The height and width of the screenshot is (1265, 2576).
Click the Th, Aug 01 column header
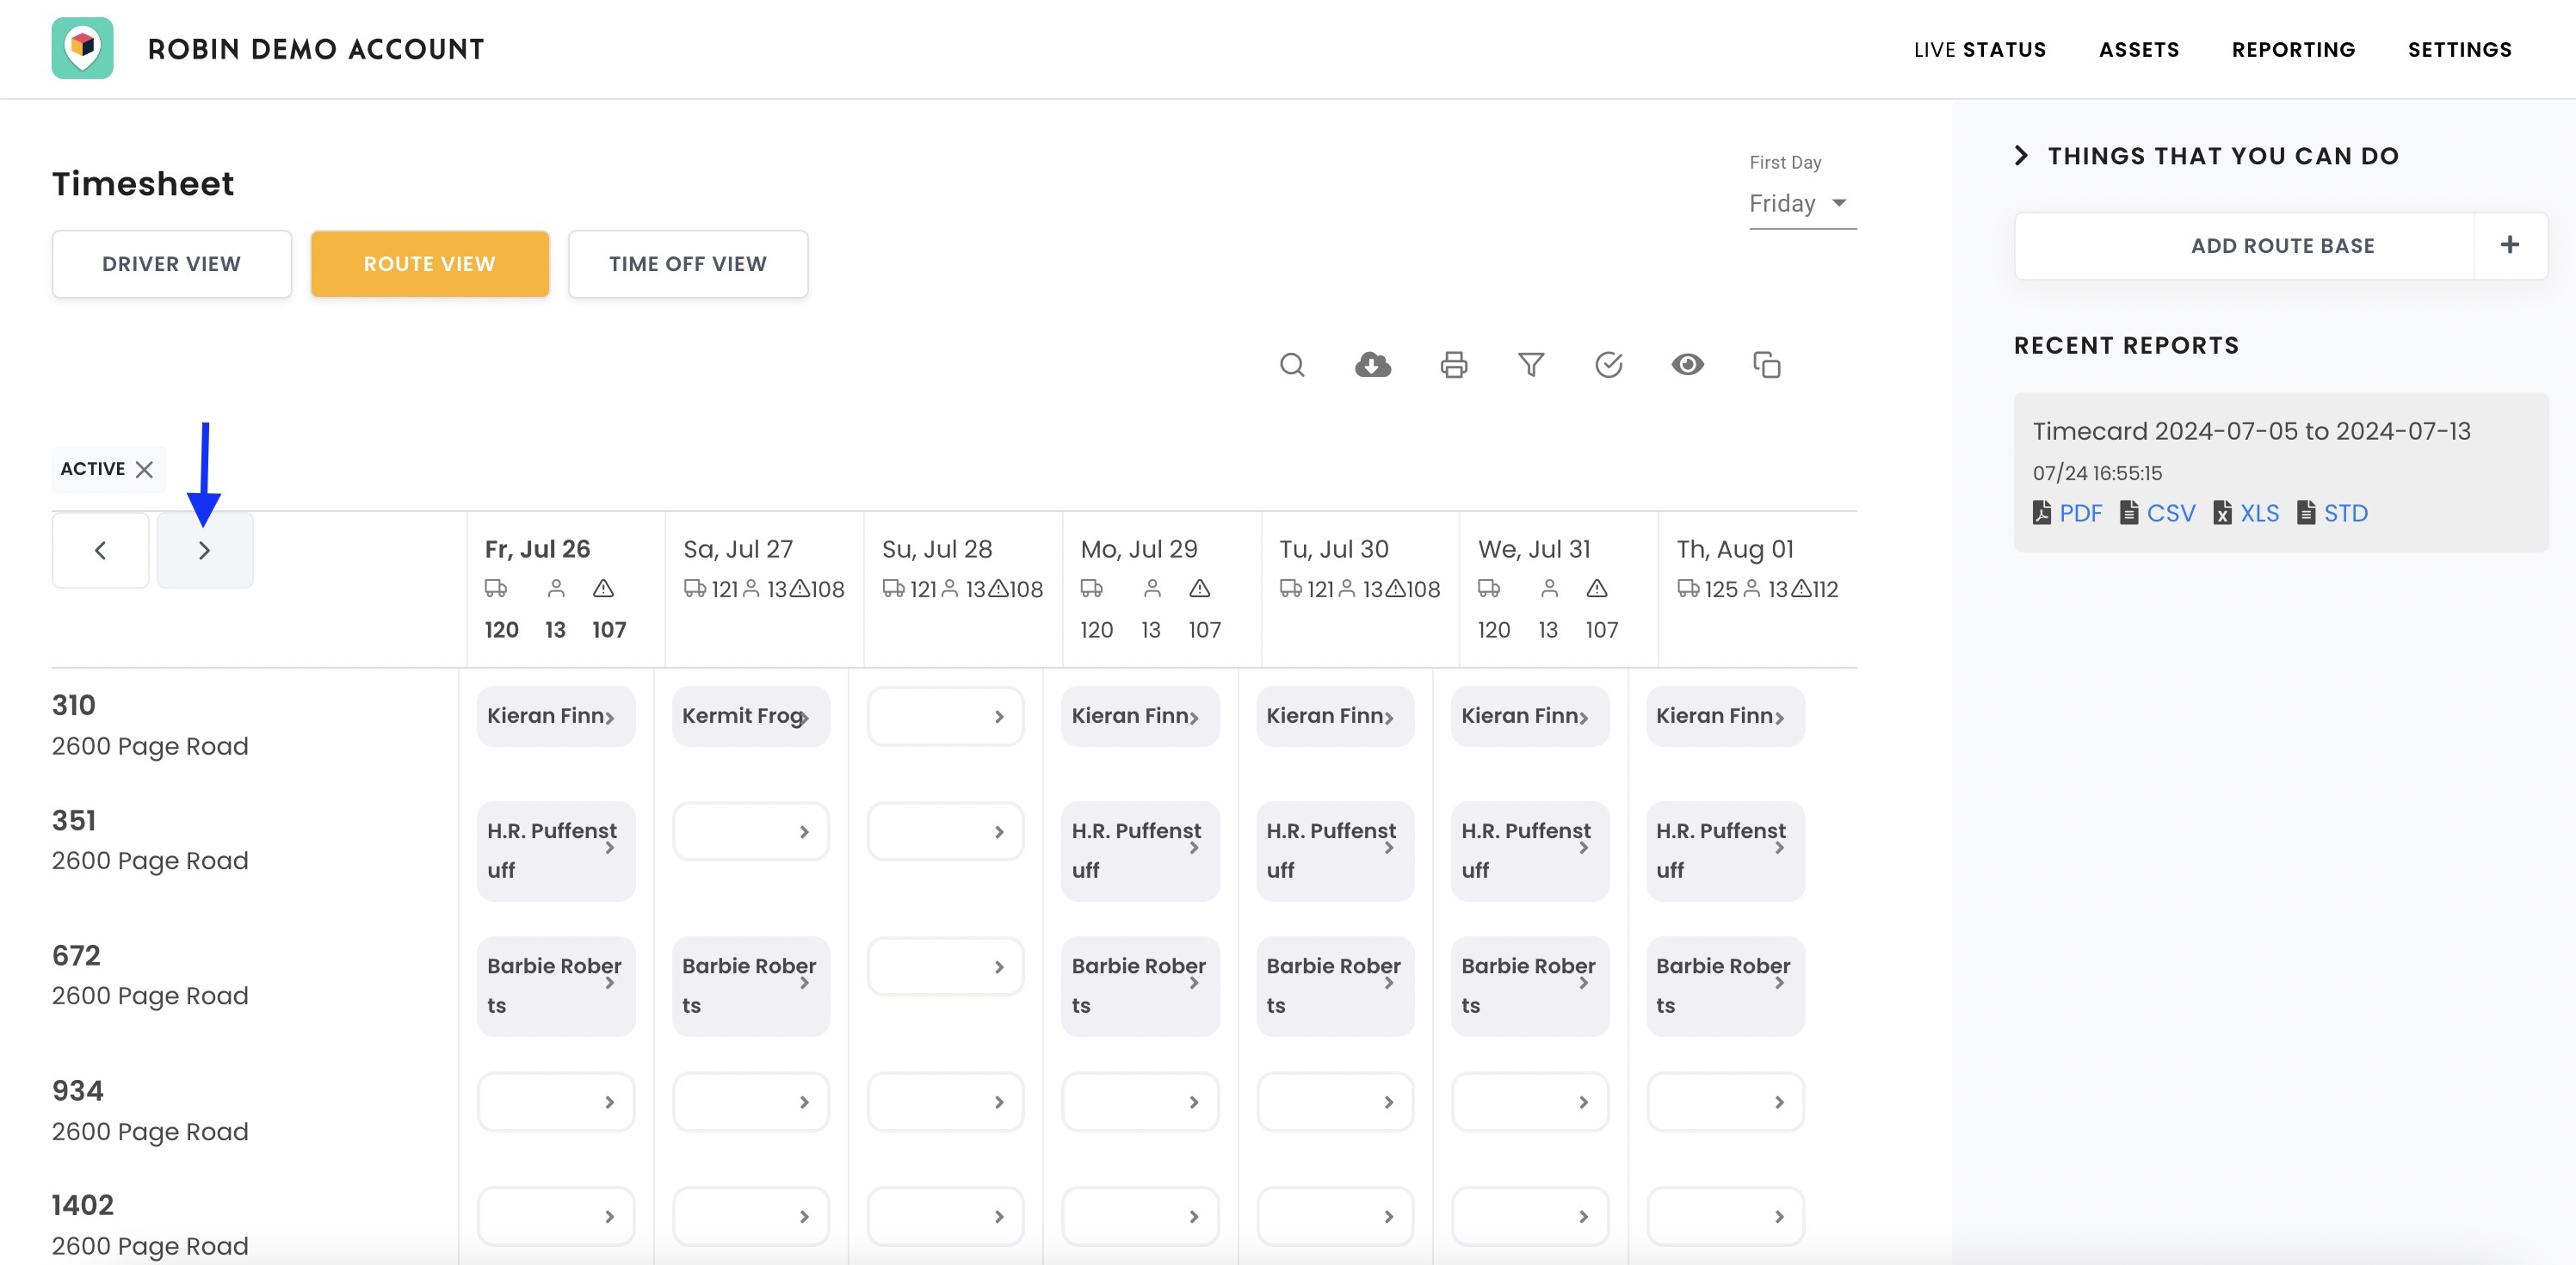point(1735,549)
